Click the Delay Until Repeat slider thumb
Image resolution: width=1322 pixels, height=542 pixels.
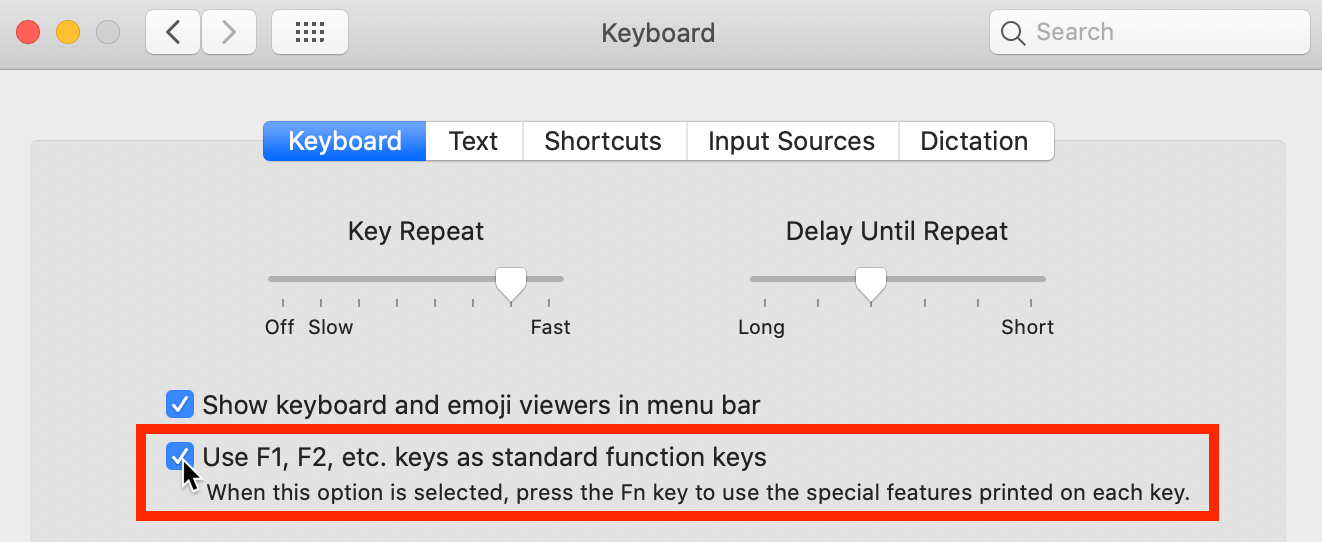871,284
